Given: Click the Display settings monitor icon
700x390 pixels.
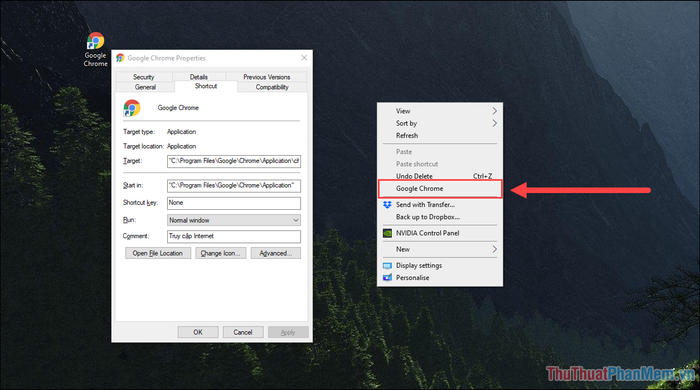Looking at the screenshot, I should click(x=387, y=266).
